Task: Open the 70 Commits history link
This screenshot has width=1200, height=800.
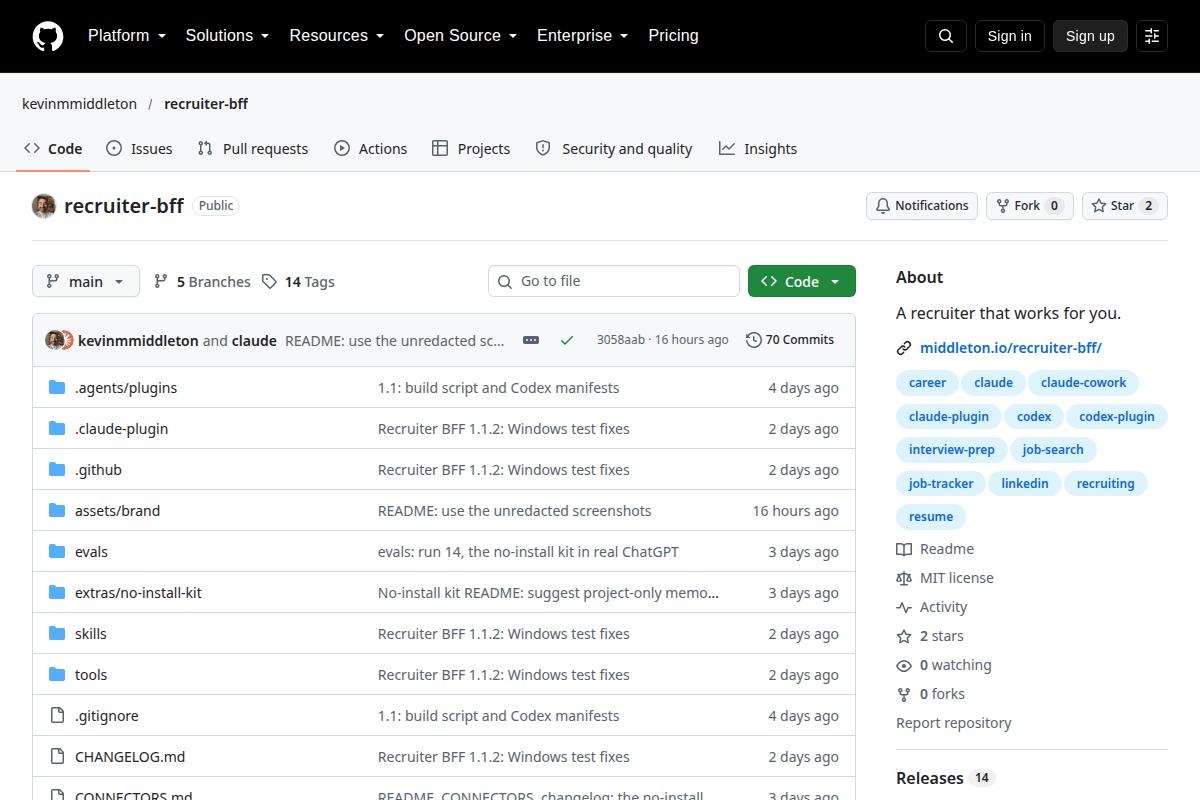Action: [790, 340]
